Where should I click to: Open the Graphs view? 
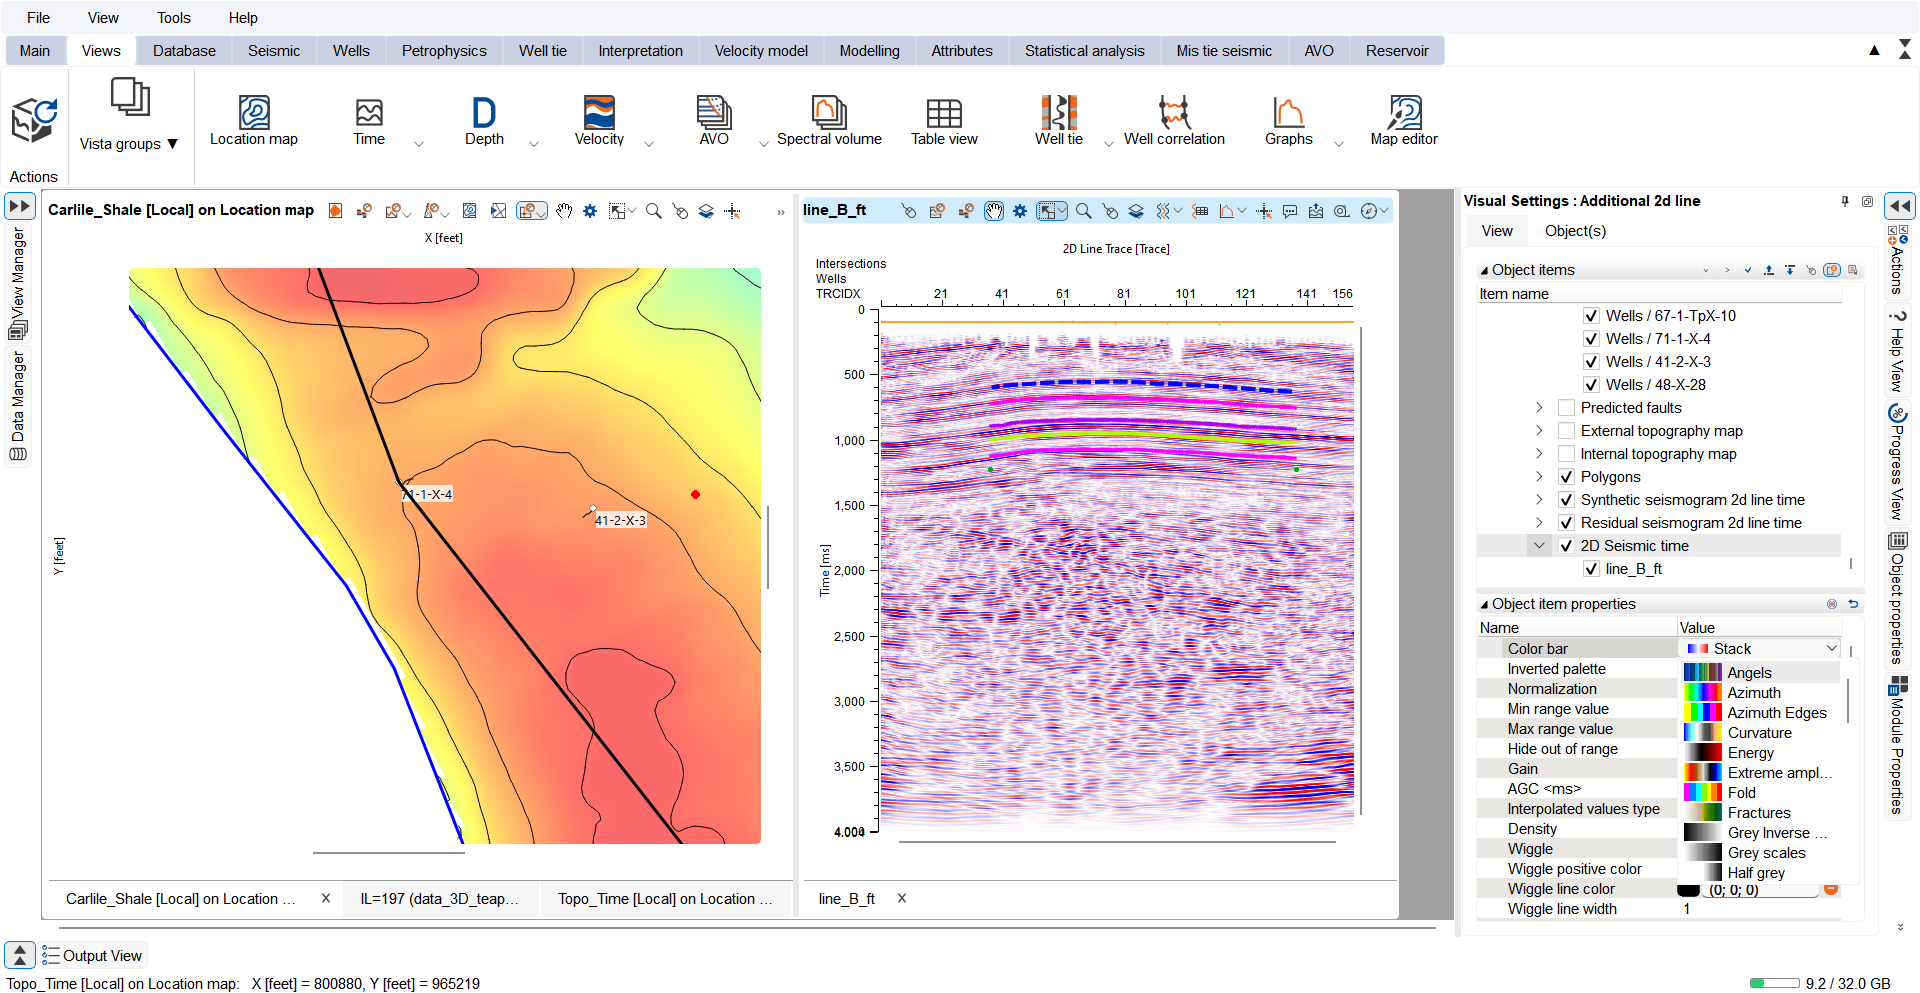click(1289, 121)
